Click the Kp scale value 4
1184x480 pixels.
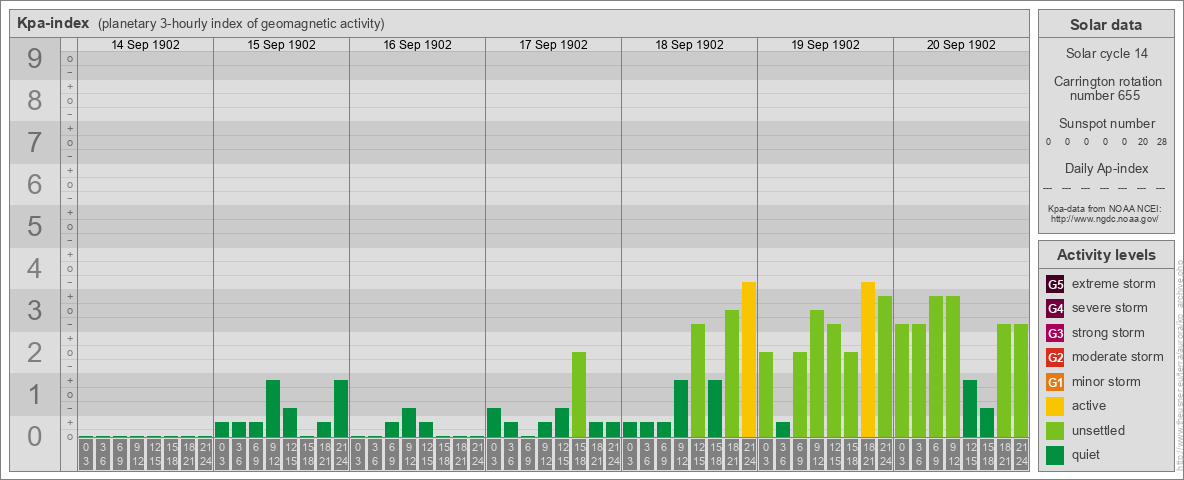pyautogui.click(x=35, y=268)
